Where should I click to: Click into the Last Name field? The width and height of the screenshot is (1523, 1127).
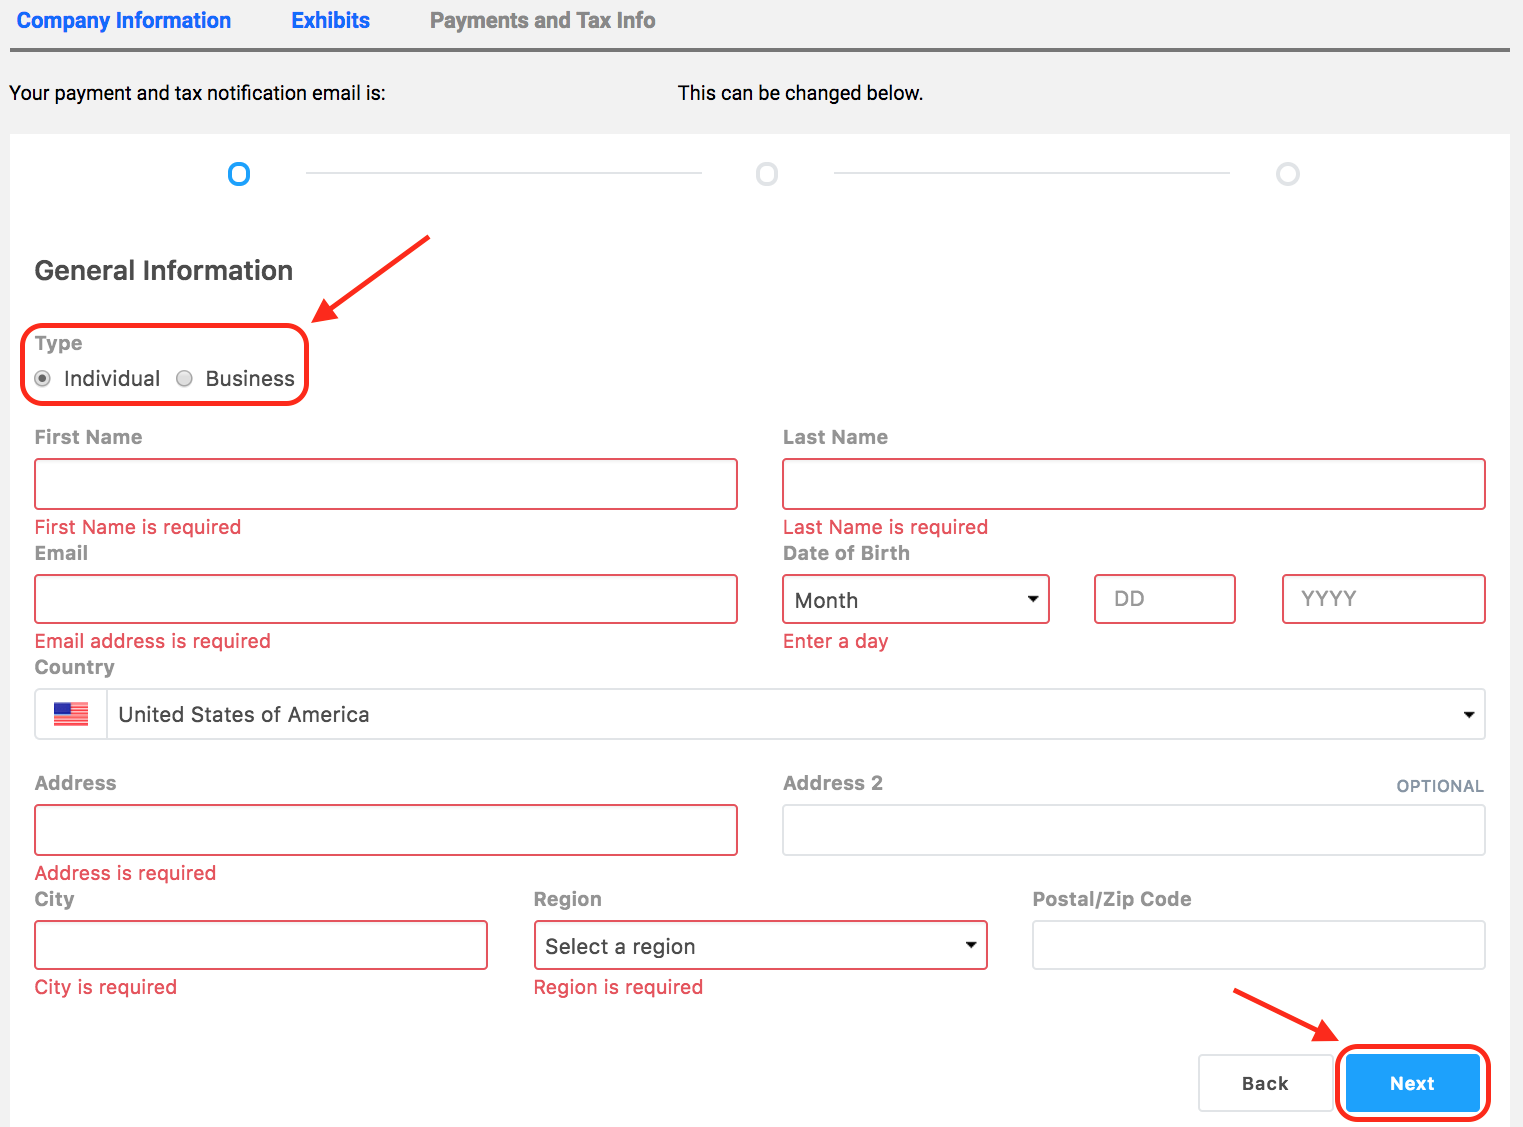point(1133,484)
